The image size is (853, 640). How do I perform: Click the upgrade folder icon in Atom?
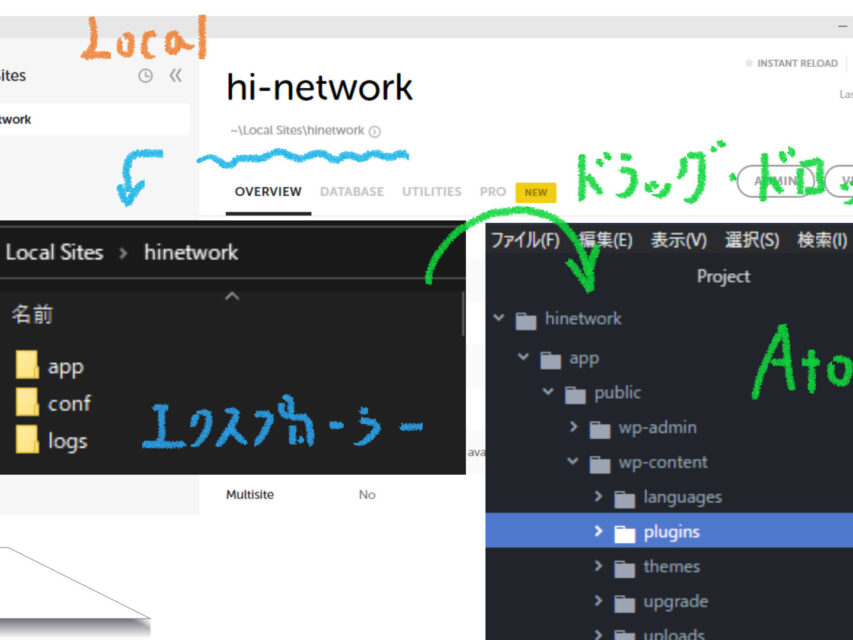[x=625, y=604]
